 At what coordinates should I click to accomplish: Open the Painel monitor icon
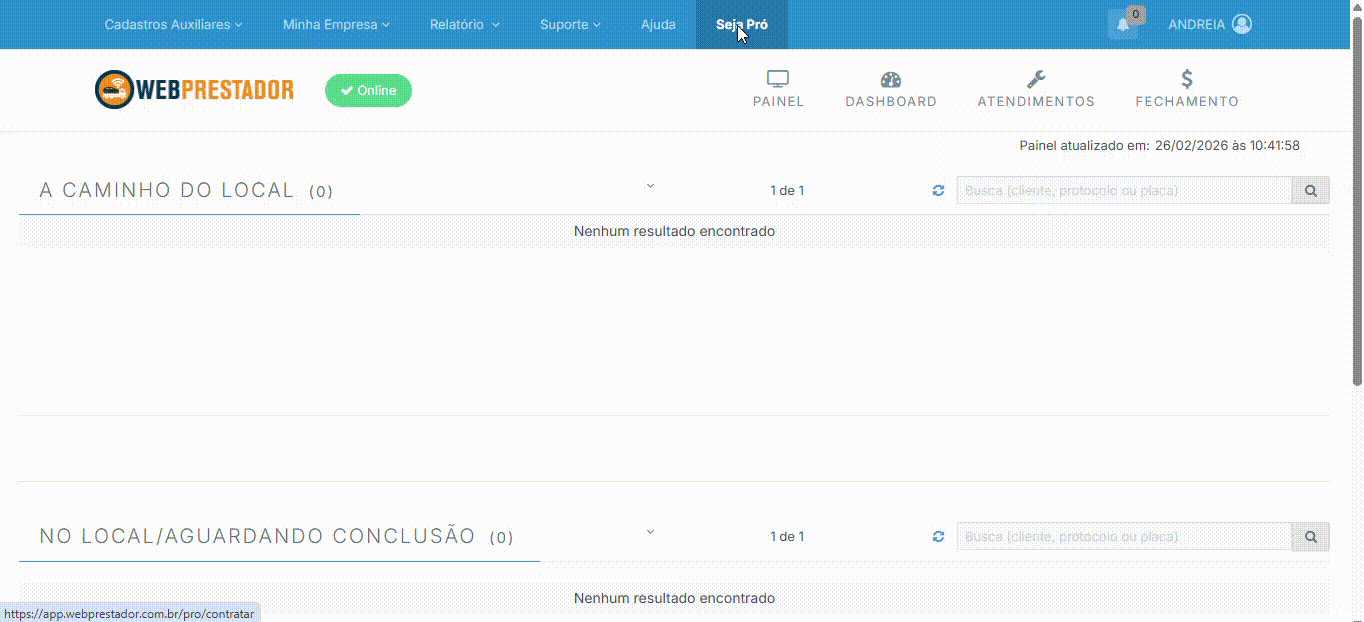coord(778,80)
